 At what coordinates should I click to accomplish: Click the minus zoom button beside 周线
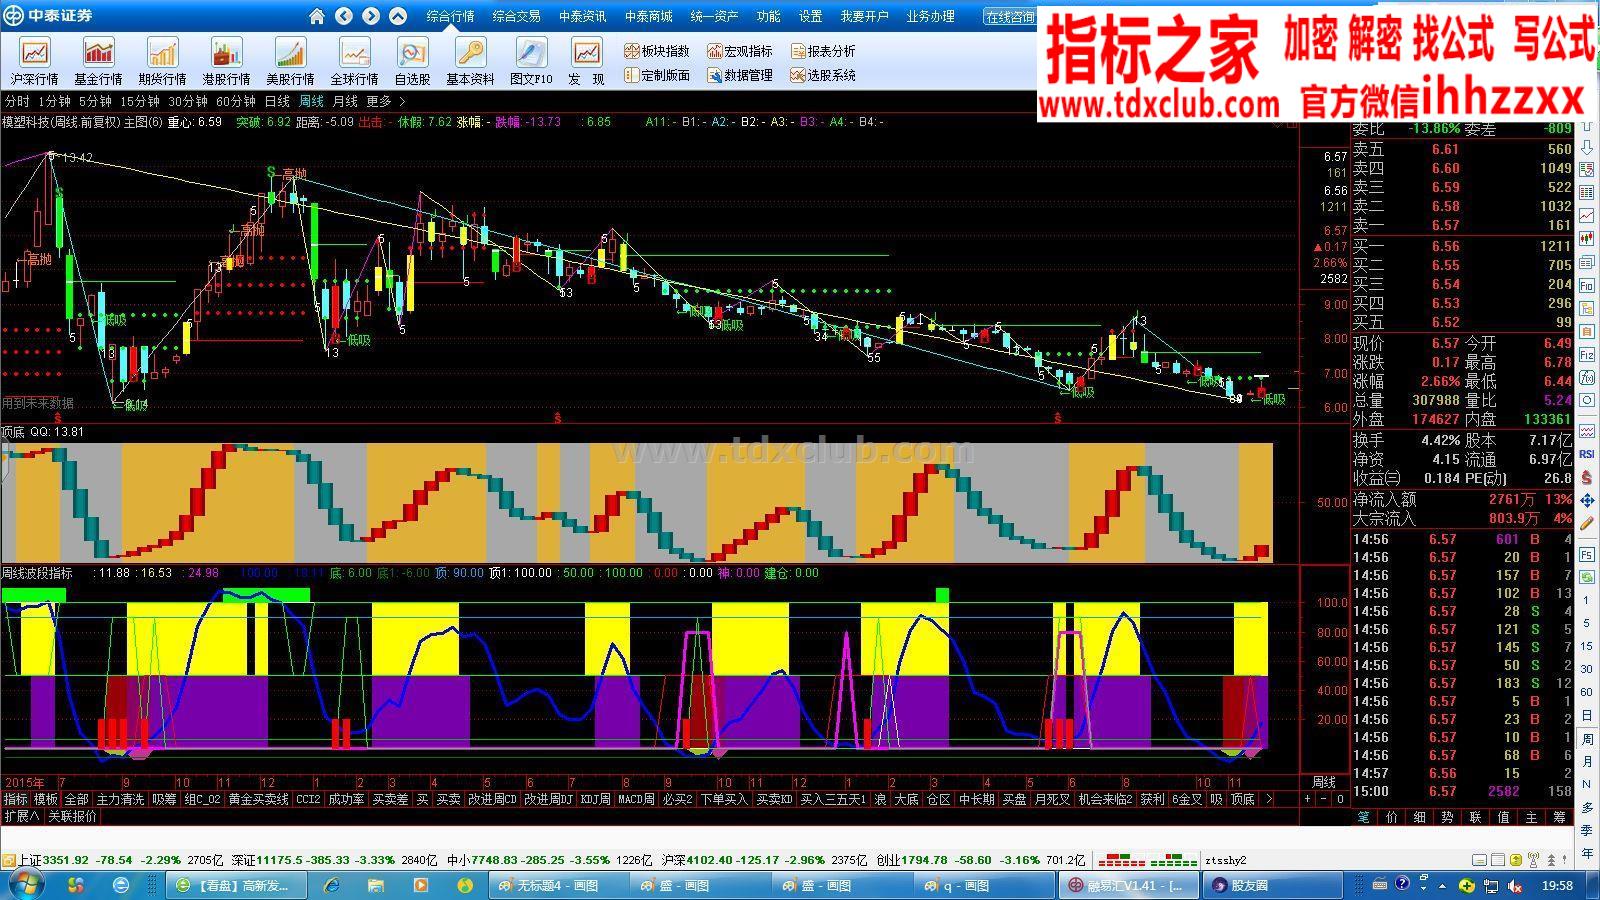[x=1323, y=799]
